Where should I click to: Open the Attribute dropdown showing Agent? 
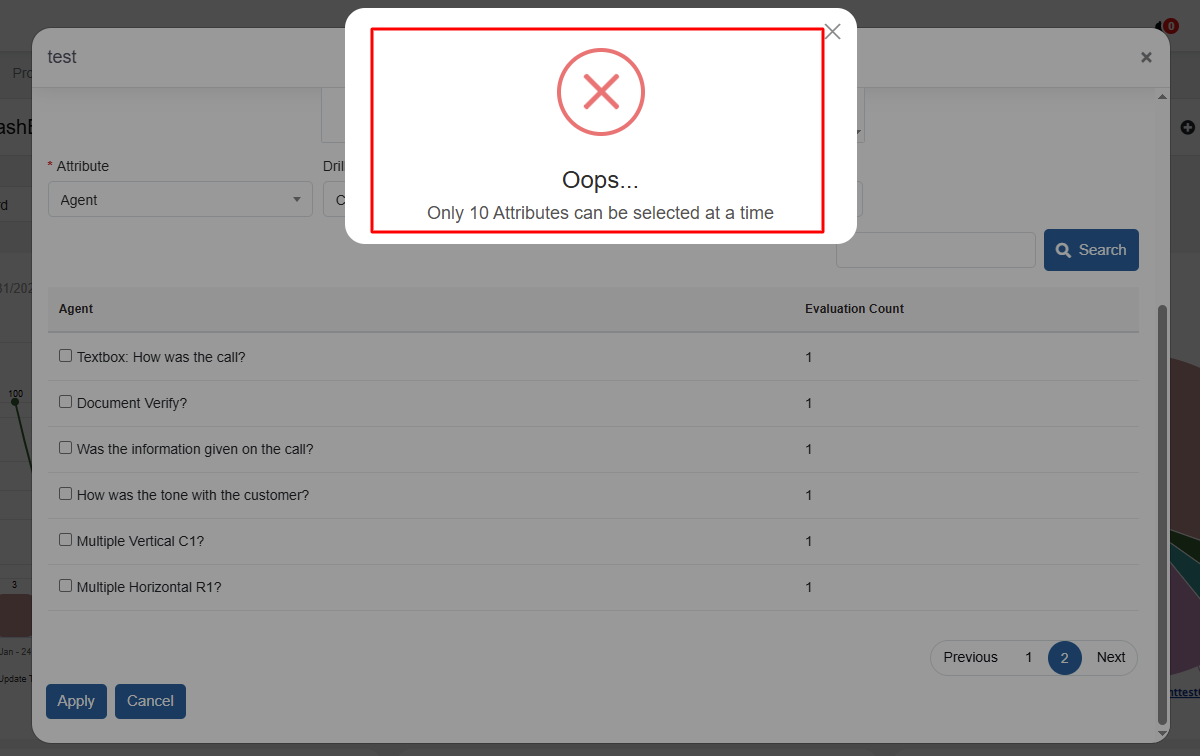180,200
